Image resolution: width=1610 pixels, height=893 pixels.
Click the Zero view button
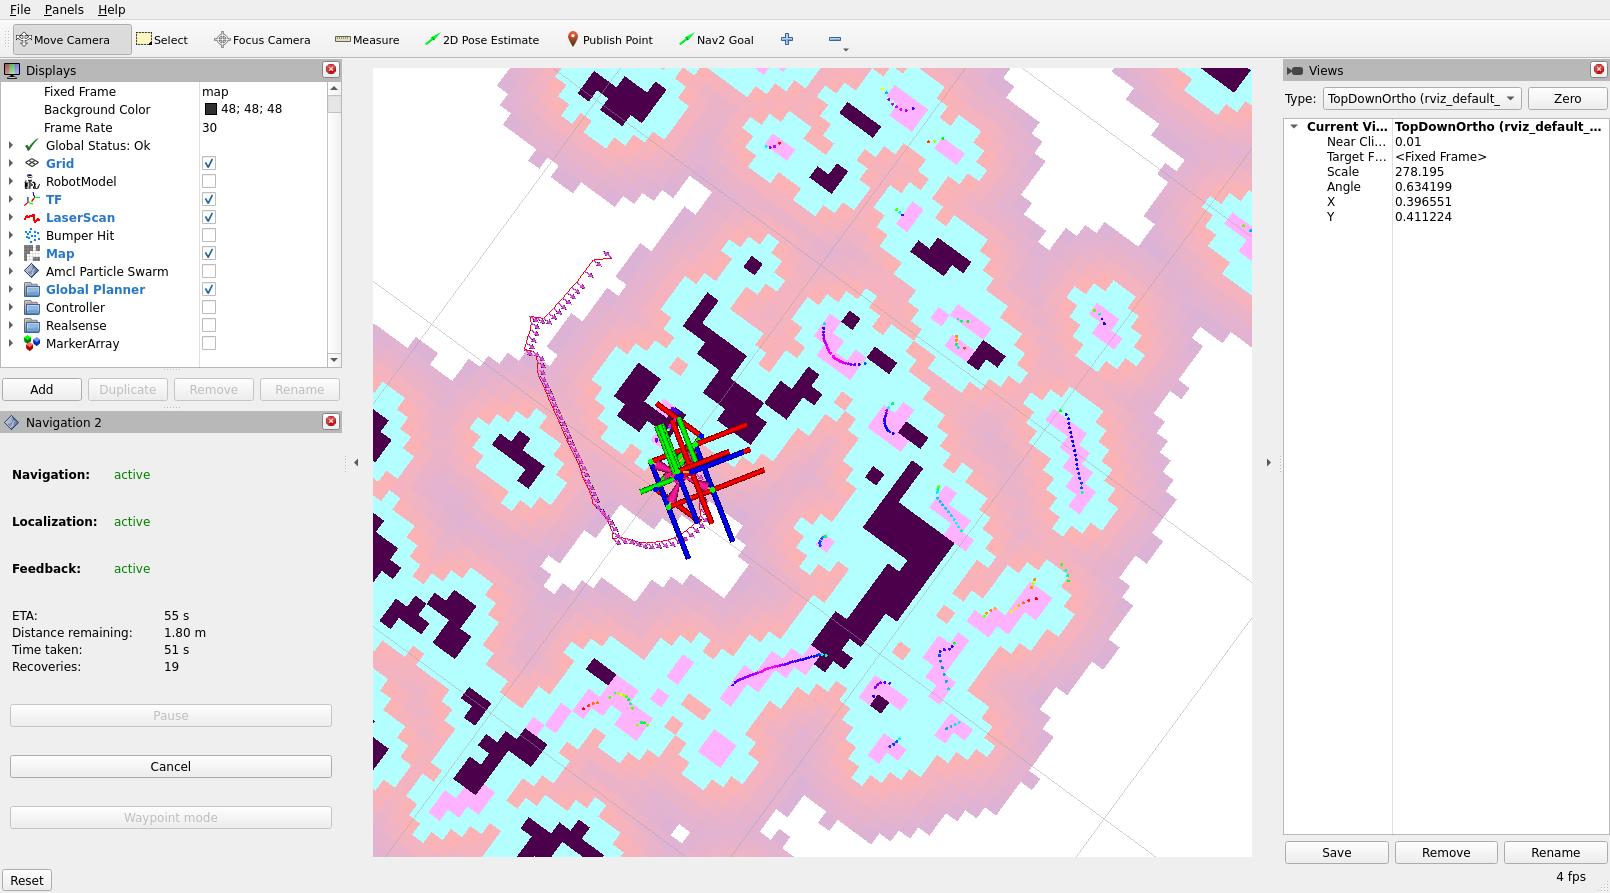[1567, 98]
